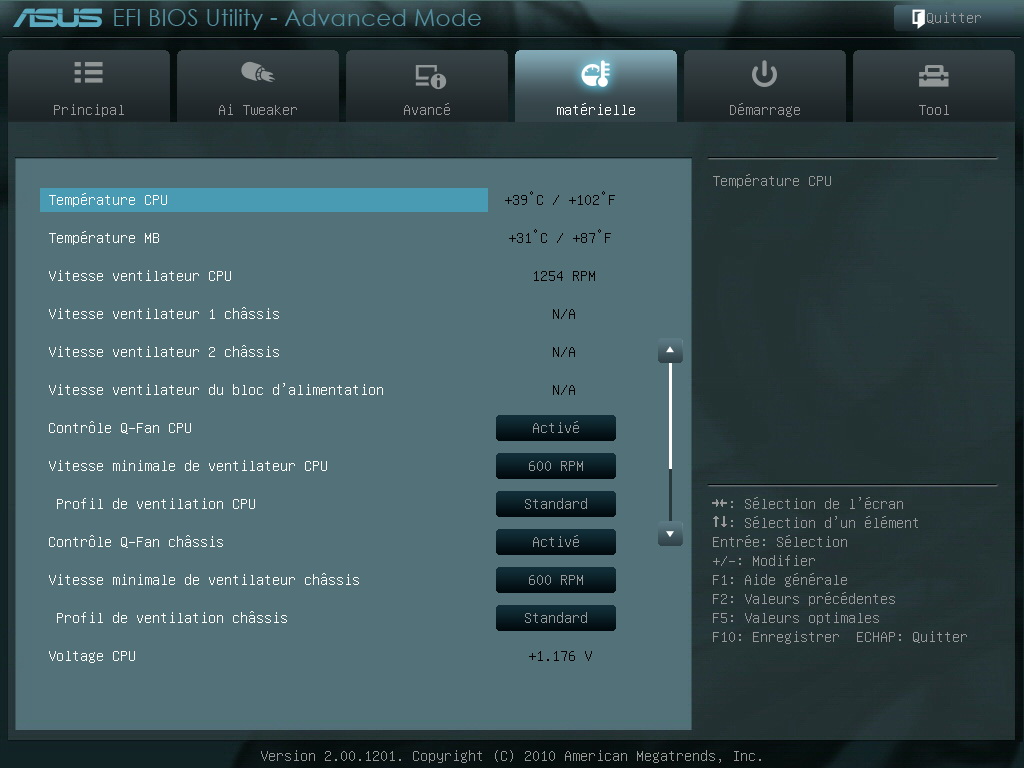
Task: Go to the Démarrage tab
Action: coord(765,86)
